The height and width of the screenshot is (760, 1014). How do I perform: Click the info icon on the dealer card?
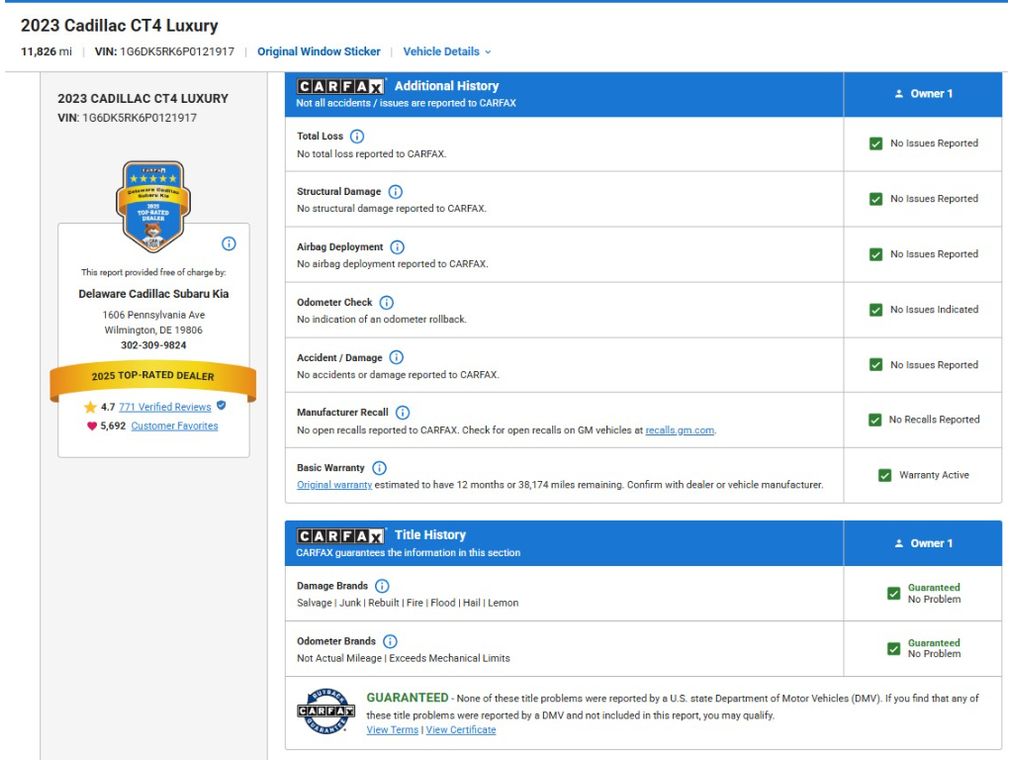tap(229, 244)
